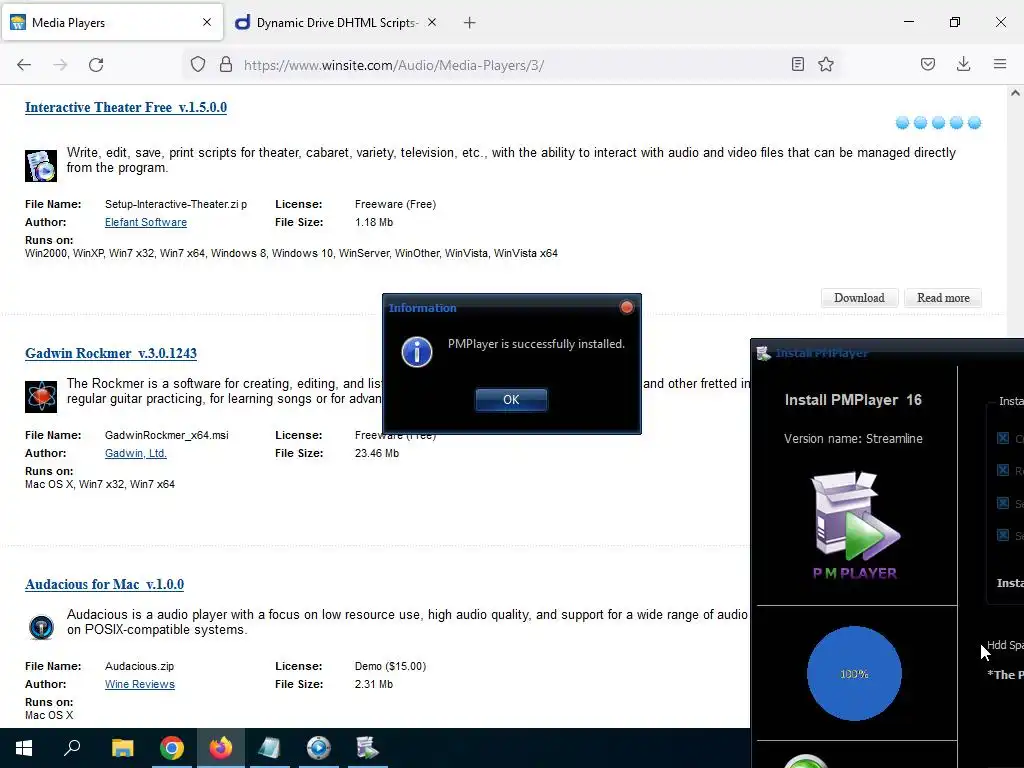Image resolution: width=1024 pixels, height=768 pixels.
Task: Select file name Audacious.zip
Action: (139, 667)
